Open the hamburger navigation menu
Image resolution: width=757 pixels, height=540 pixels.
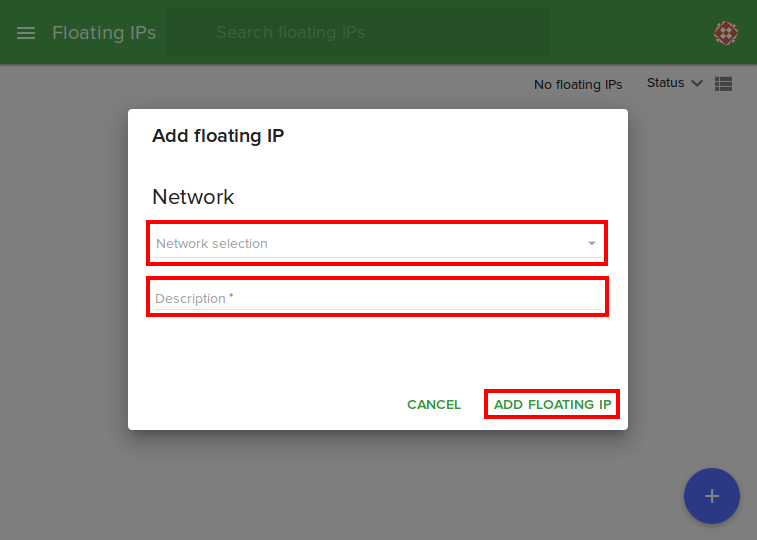(27, 33)
